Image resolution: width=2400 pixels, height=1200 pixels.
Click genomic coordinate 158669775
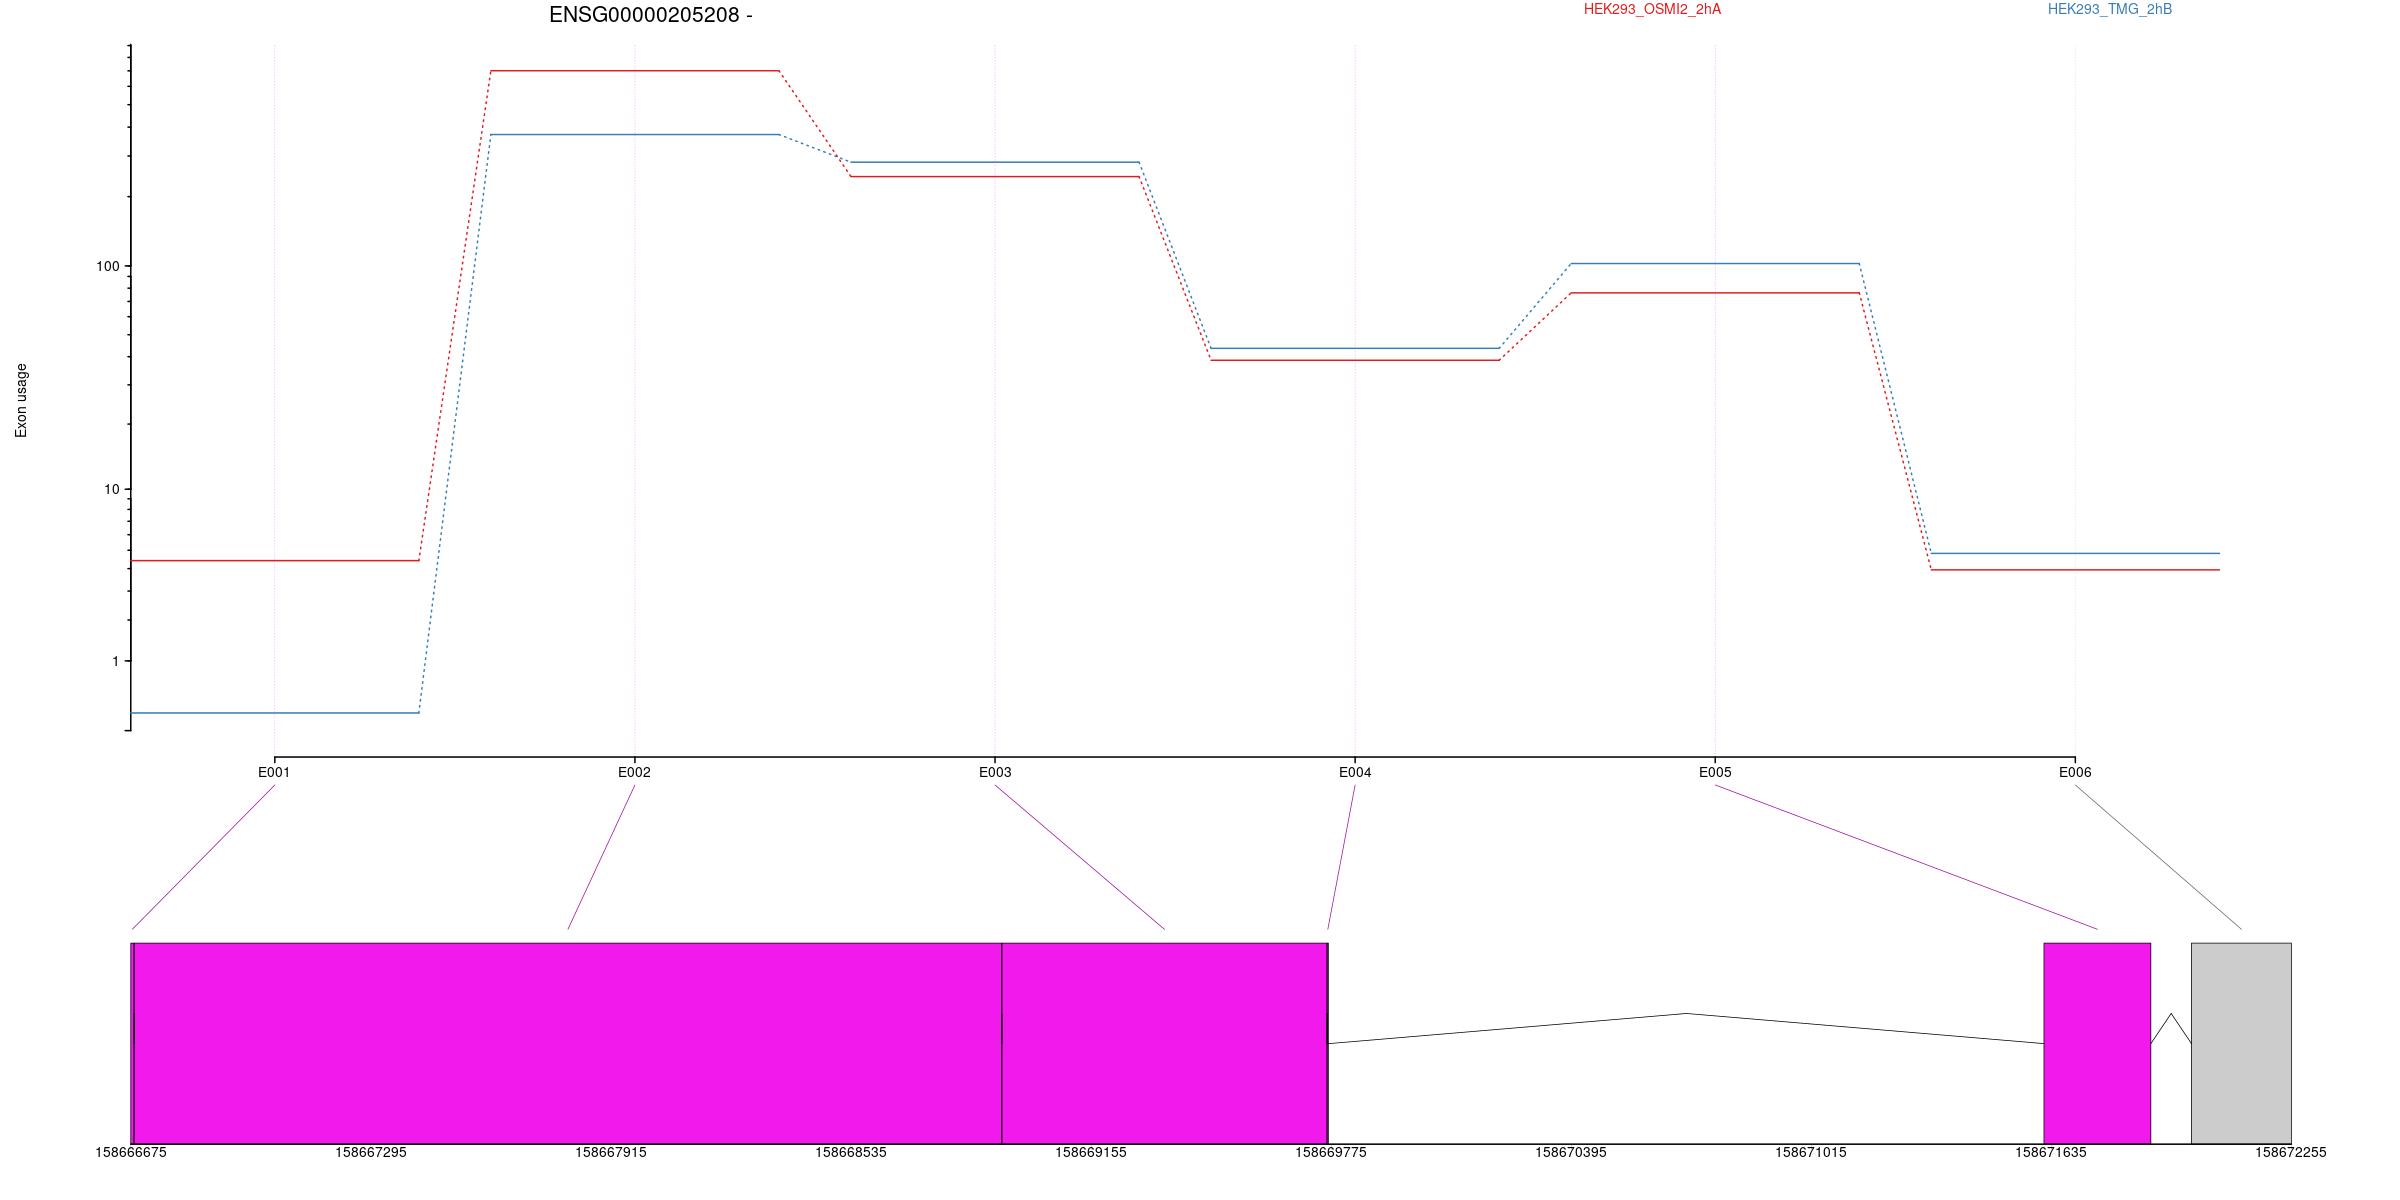tap(1331, 1152)
